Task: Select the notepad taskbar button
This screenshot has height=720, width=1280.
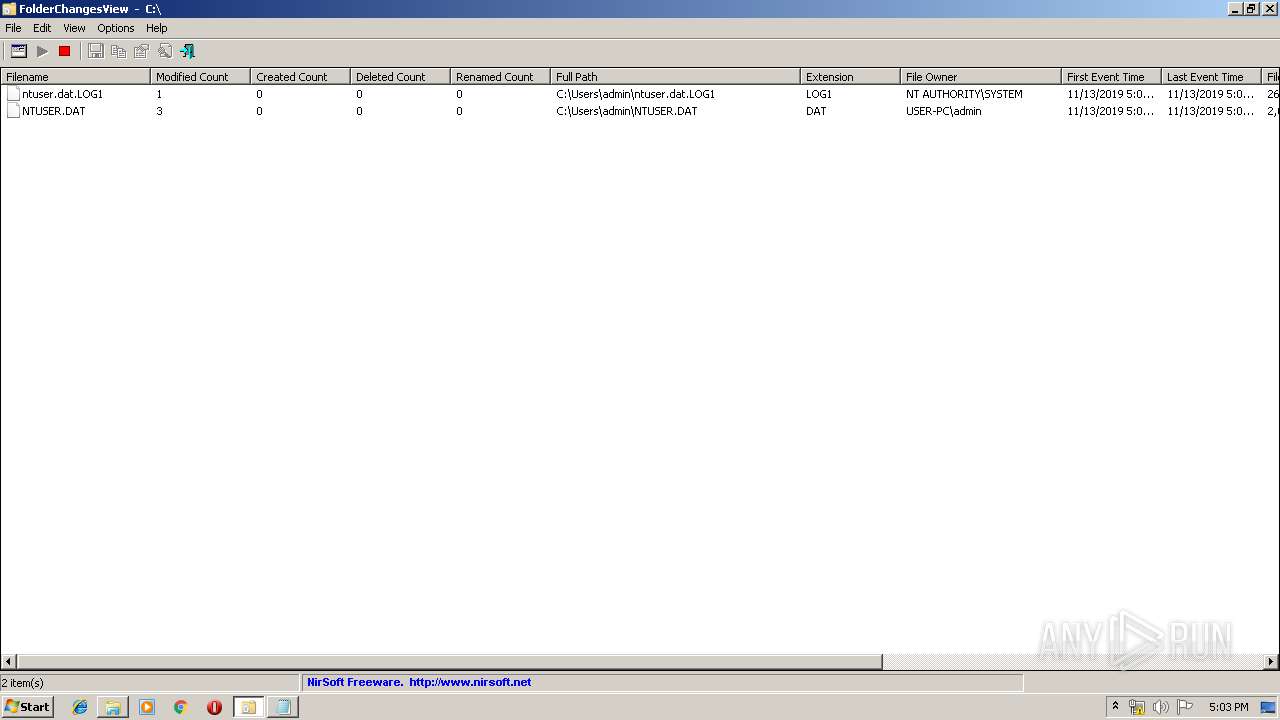Action: (283, 707)
